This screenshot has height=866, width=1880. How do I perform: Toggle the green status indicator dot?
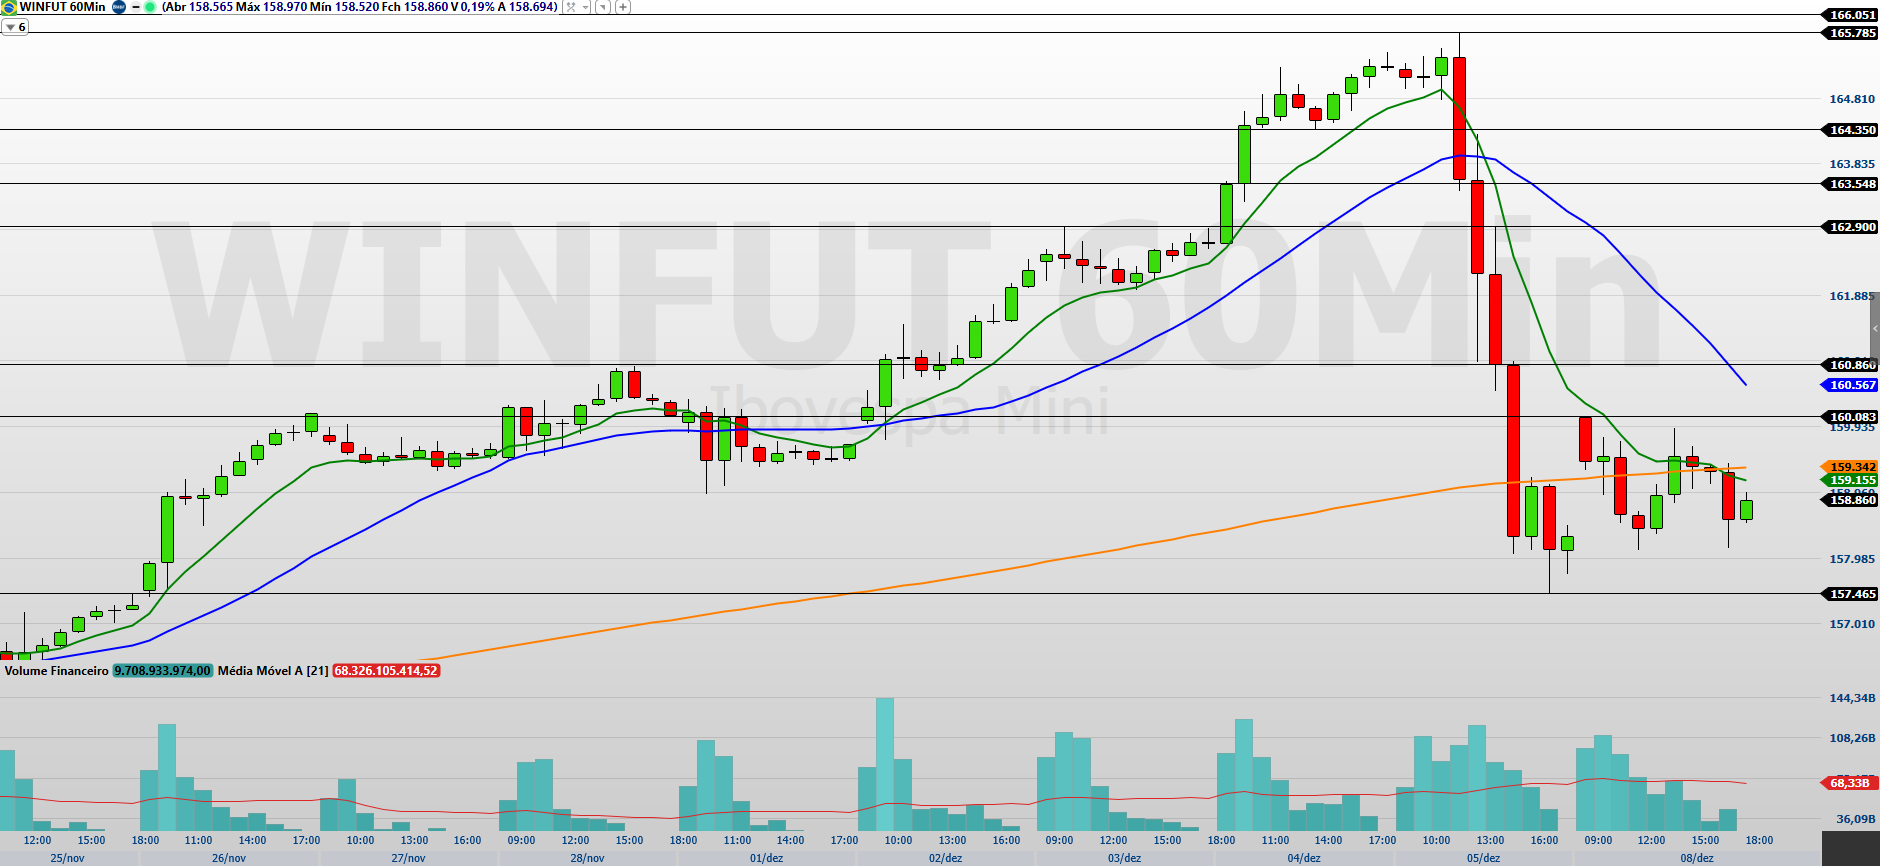(150, 7)
